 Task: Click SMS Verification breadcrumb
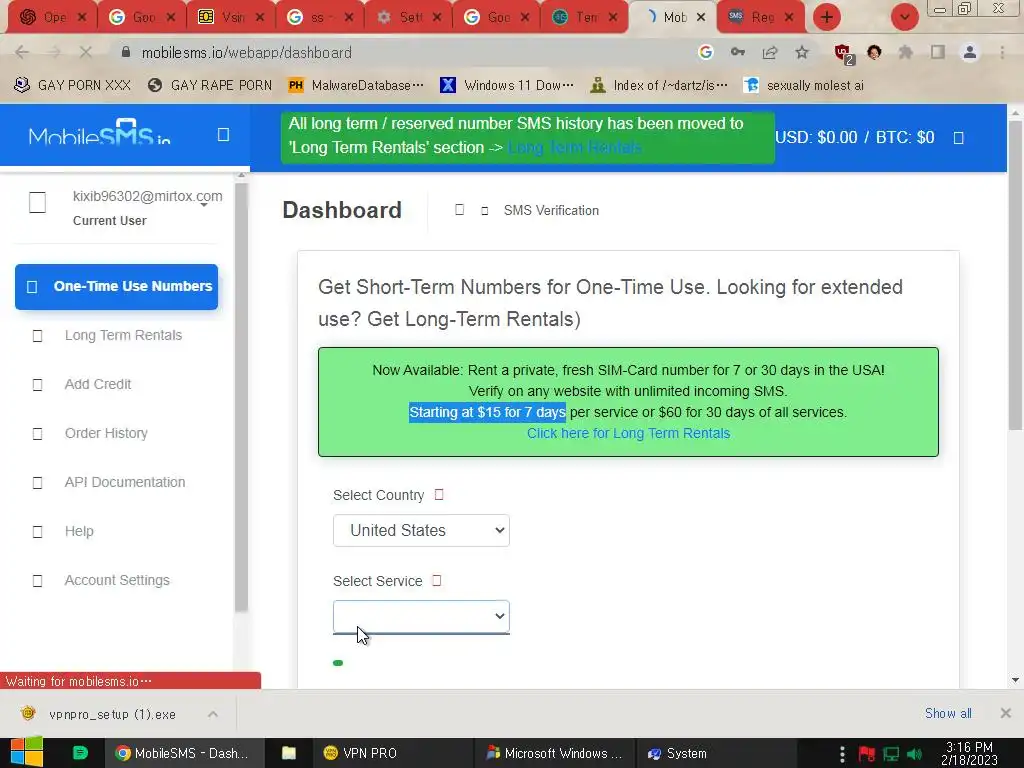tap(551, 210)
